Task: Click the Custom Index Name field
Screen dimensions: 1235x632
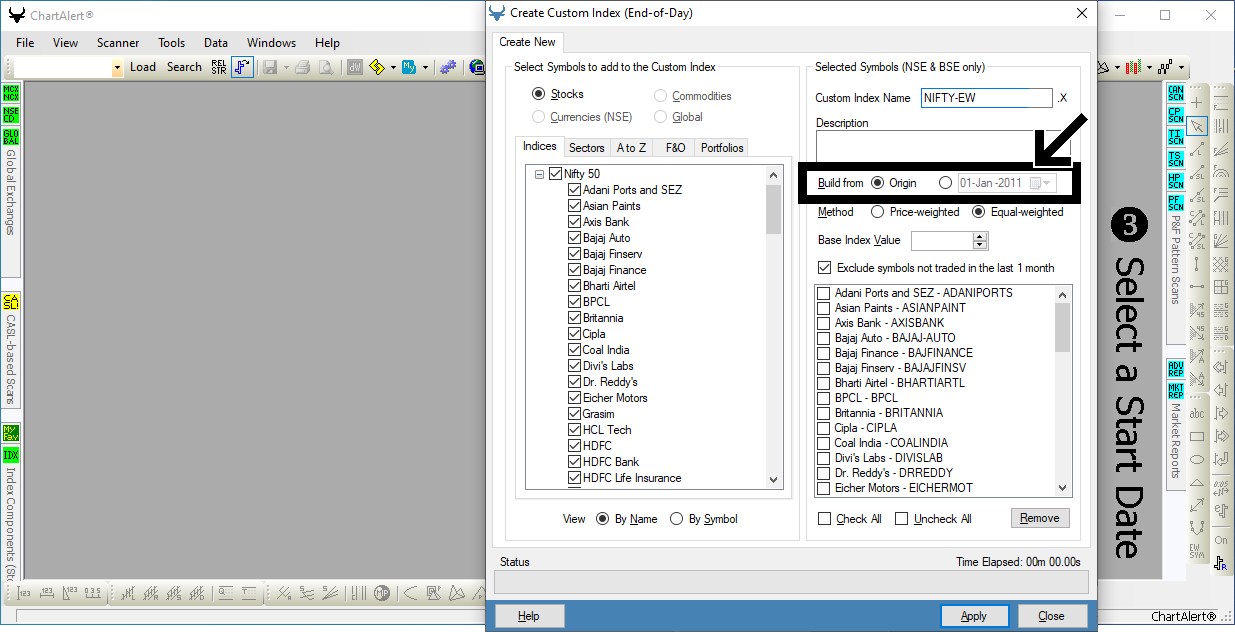Action: tap(987, 98)
